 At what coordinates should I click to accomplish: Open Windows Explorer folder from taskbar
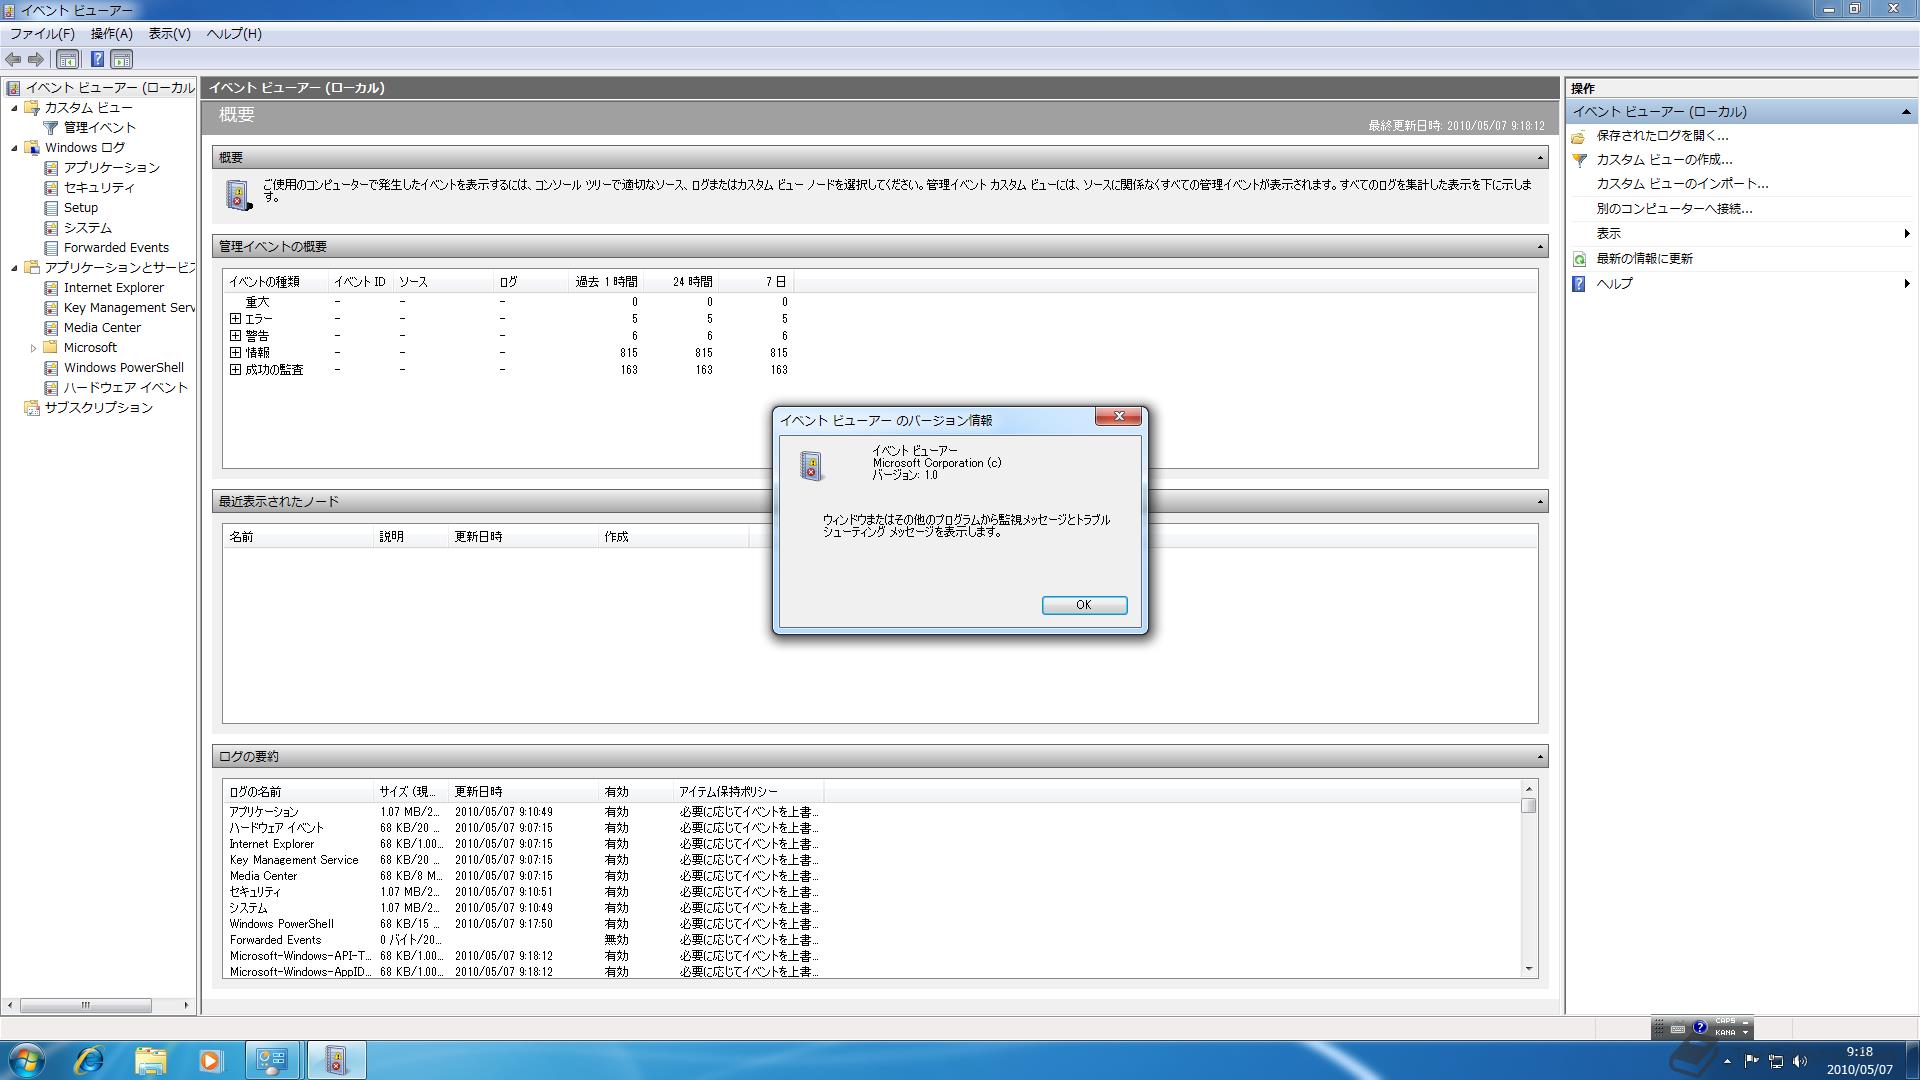click(x=150, y=1060)
